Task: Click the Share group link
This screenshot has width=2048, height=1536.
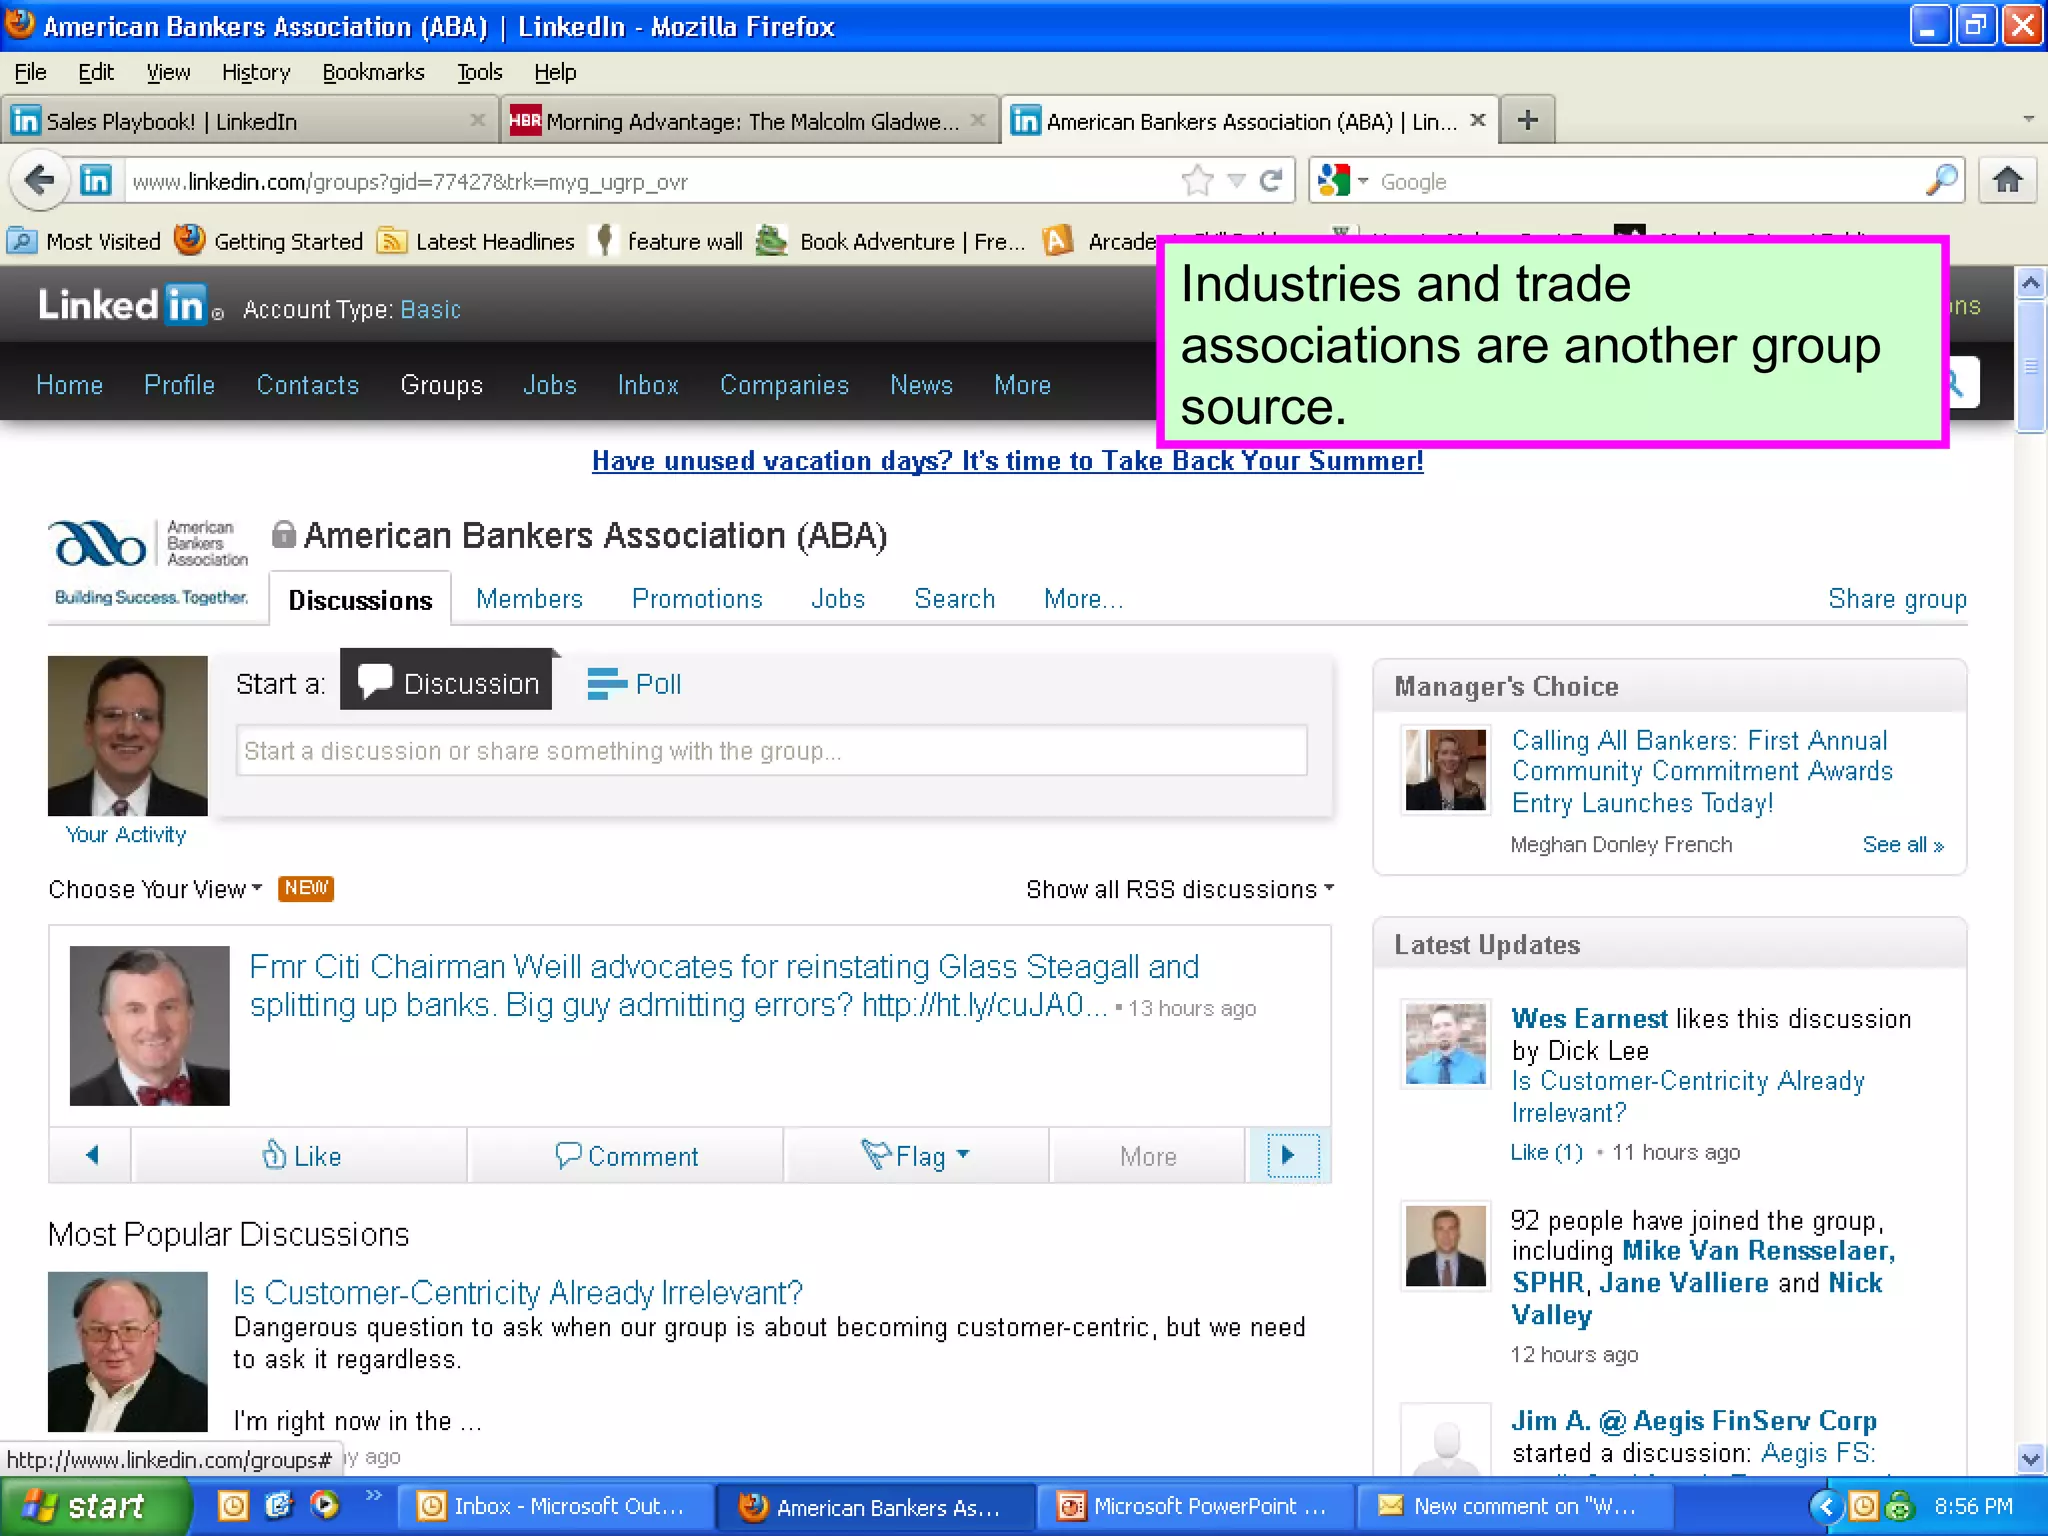Action: point(1897,599)
